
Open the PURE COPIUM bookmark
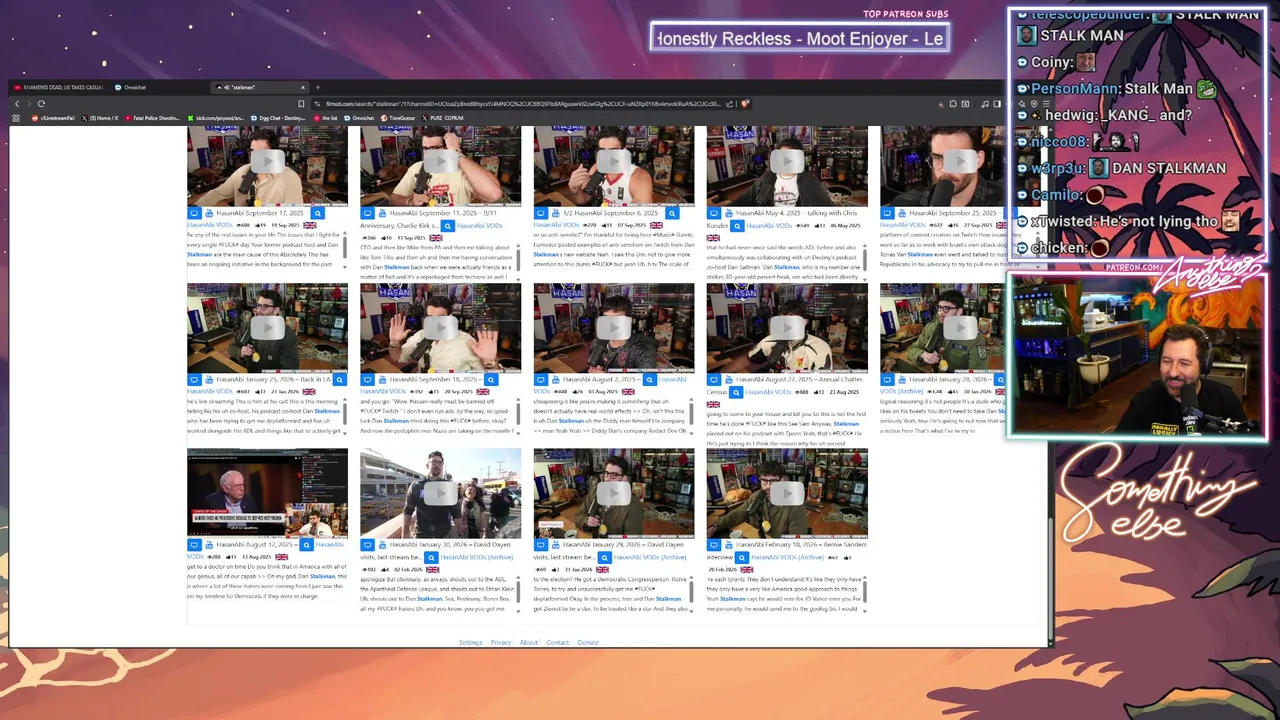tap(443, 118)
